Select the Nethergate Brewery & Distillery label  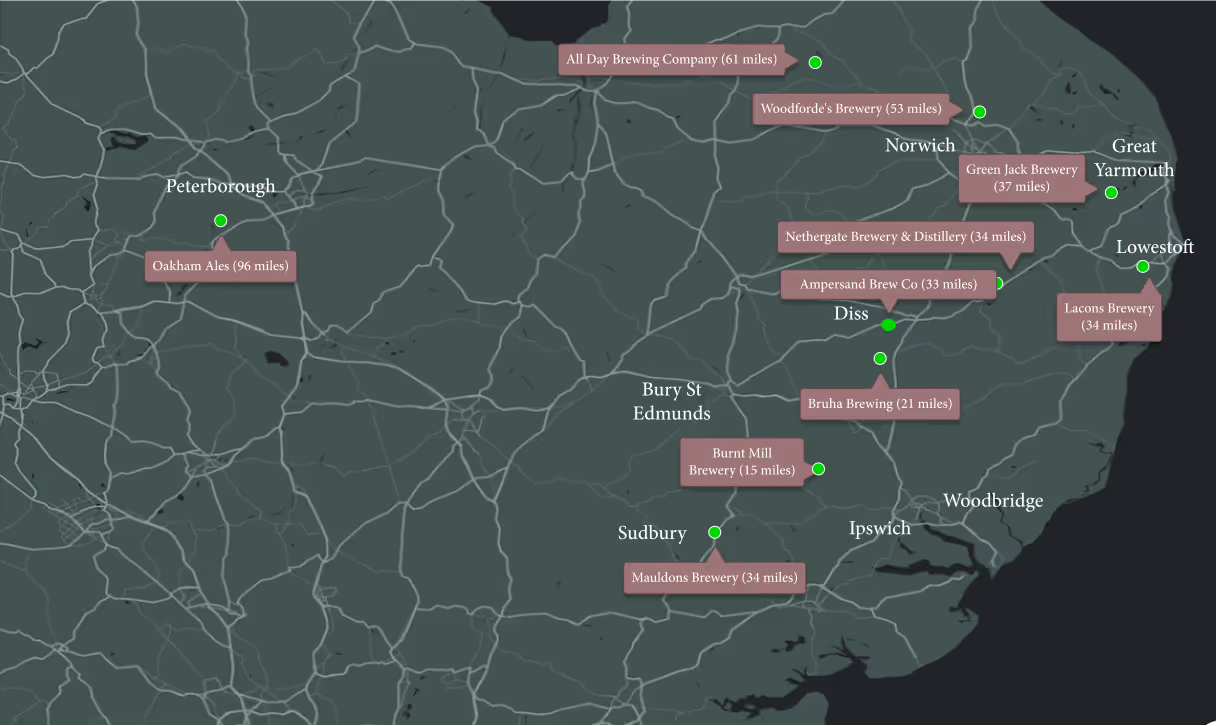coord(905,237)
